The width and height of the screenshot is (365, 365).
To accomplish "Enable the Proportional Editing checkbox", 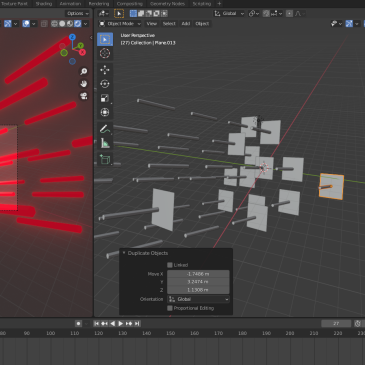I will pyautogui.click(x=170, y=308).
